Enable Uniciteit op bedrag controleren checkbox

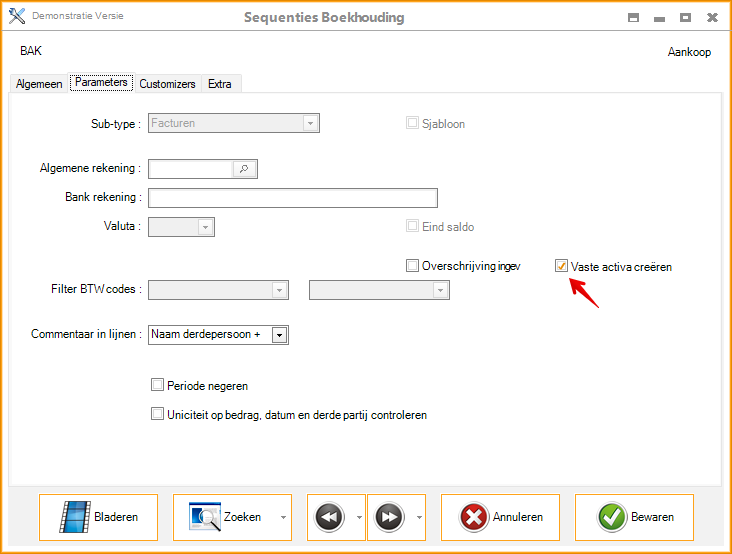point(157,414)
